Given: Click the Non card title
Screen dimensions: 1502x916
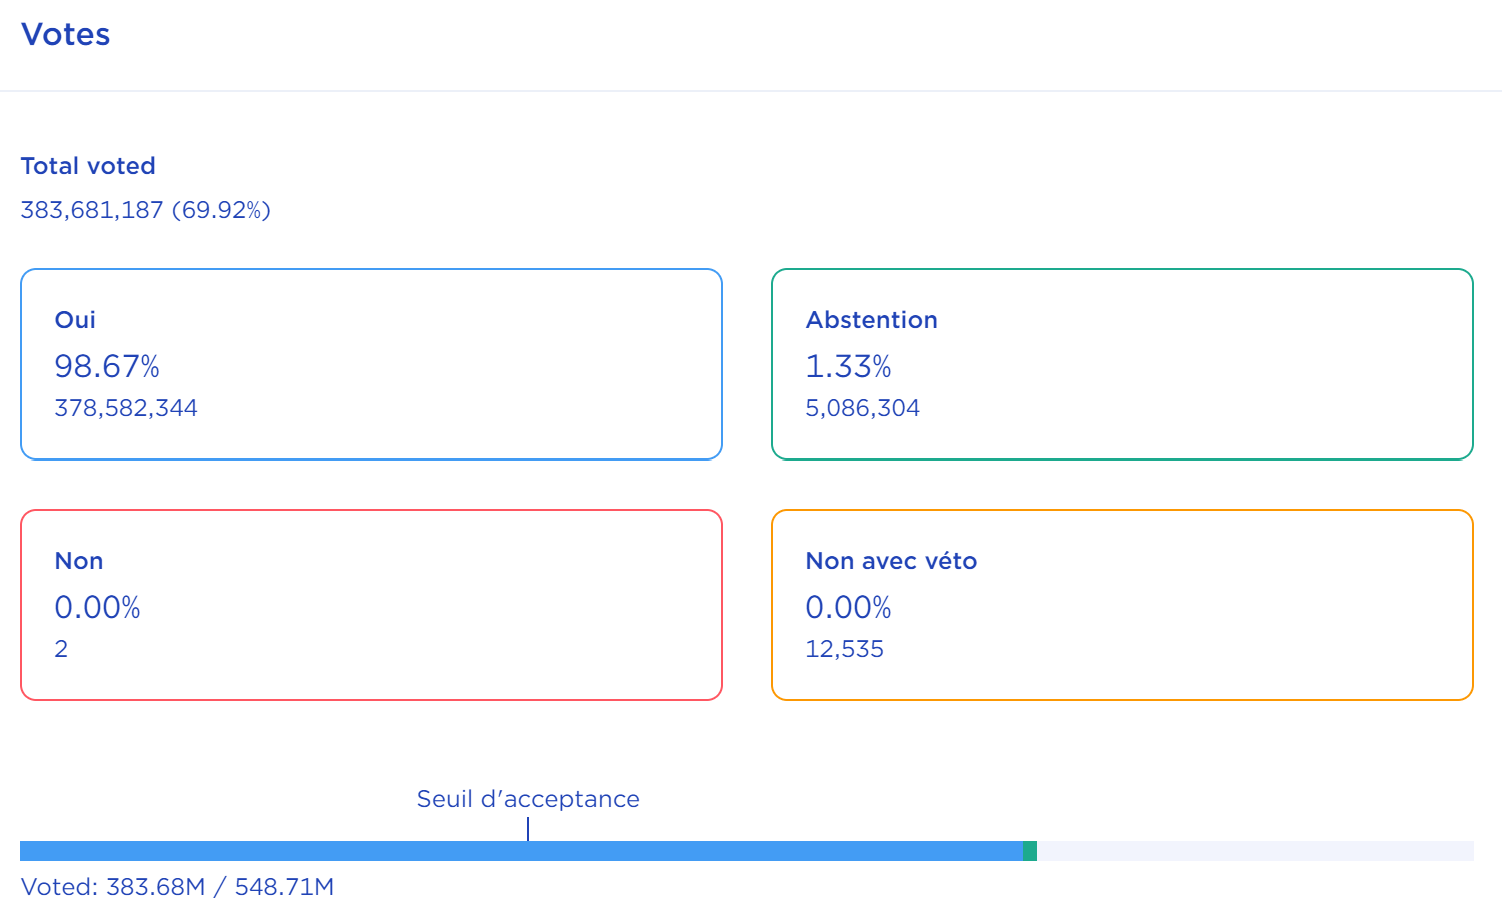Looking at the screenshot, I should [x=79, y=561].
